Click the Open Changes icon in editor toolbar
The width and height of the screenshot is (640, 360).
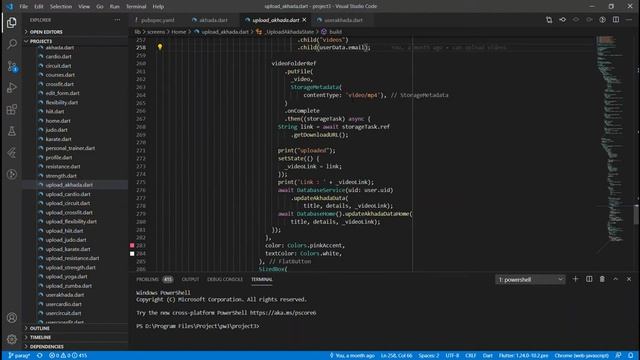click(549, 20)
